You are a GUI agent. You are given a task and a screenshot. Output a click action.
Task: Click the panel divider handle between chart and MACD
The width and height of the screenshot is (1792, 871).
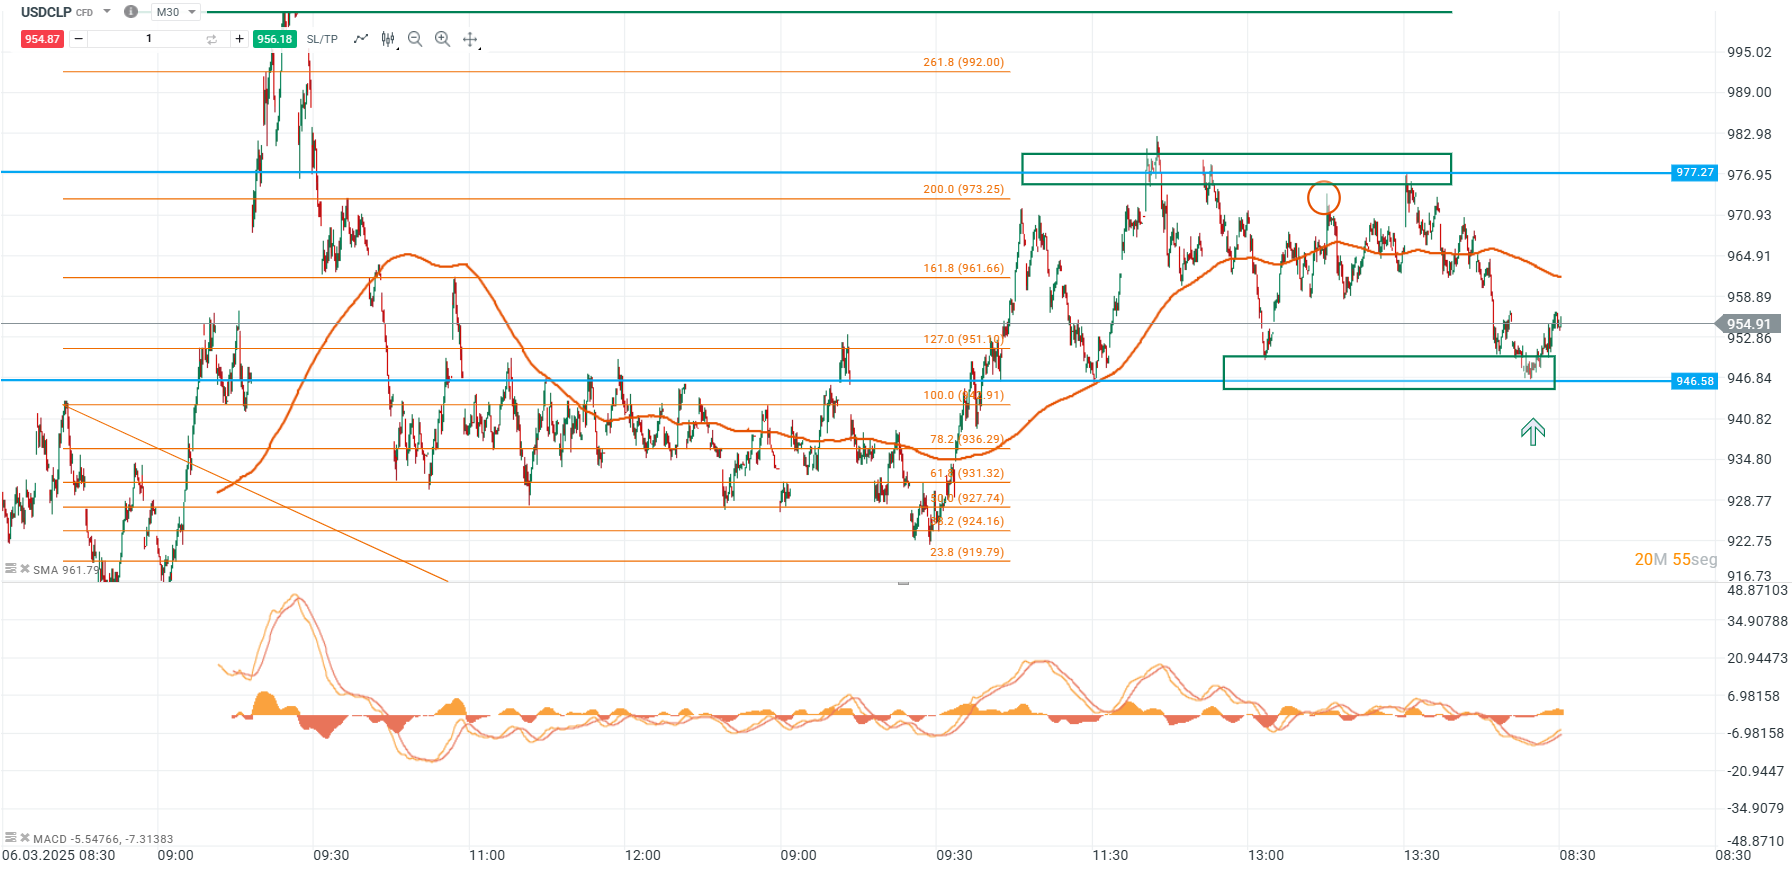pos(903,582)
